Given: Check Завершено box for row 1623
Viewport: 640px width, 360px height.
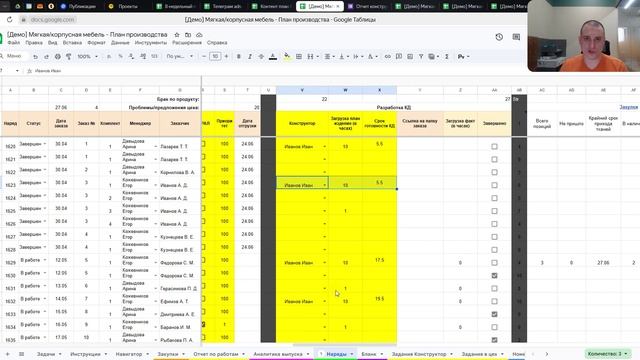Looking at the screenshot, I should coord(494,185).
